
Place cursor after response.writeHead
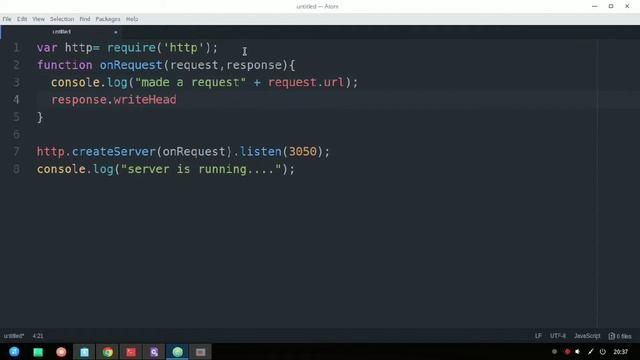point(177,100)
